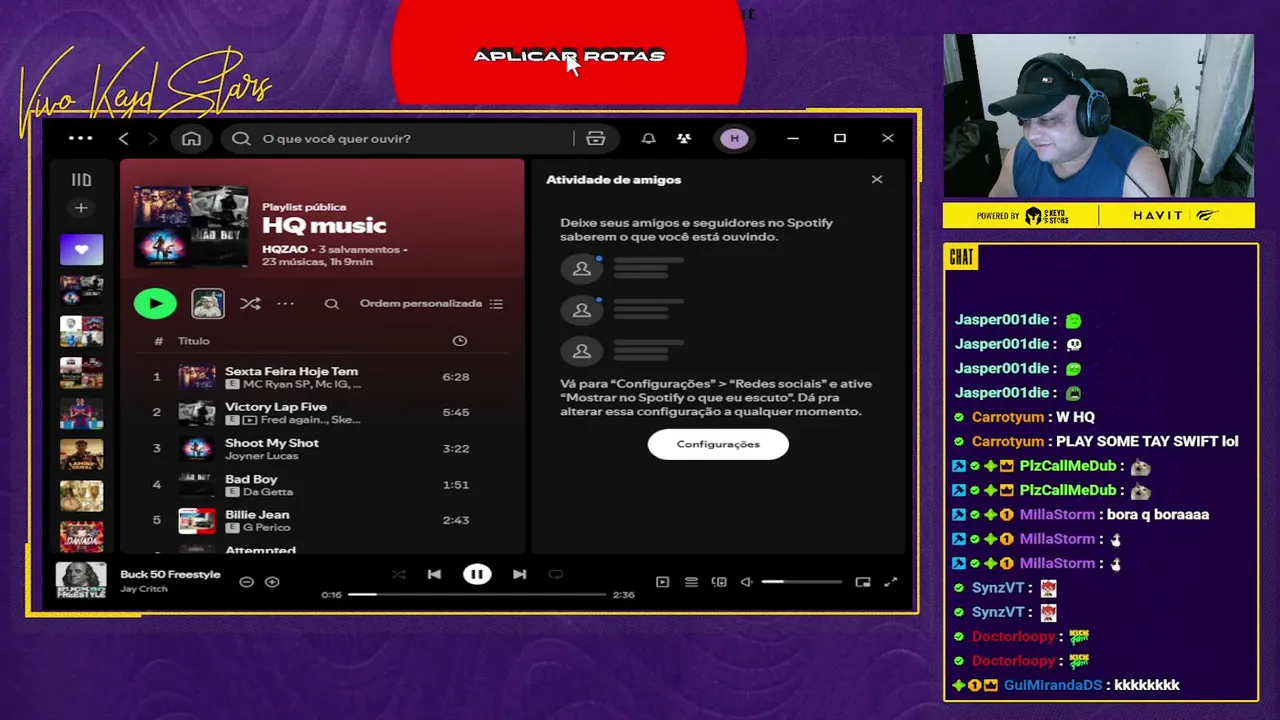Skip to the previous track
Viewport: 1280px width, 720px height.
(x=434, y=574)
